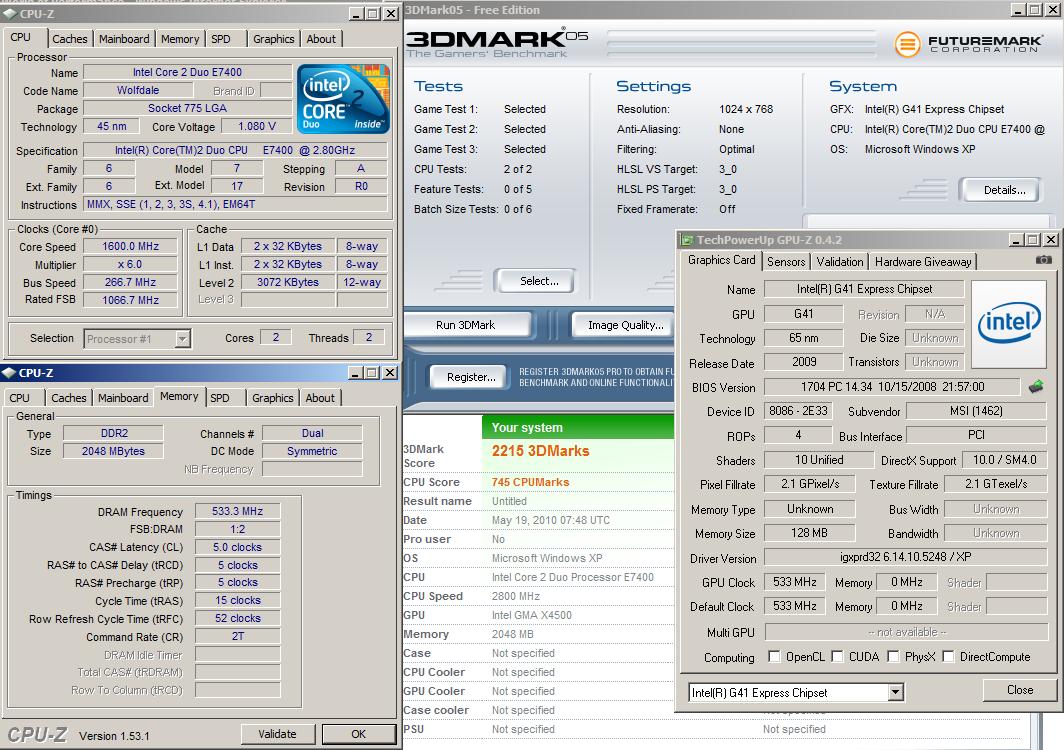The width and height of the screenshot is (1064, 750).
Task: Click the top CPU-Z title bar icon
Action: coord(10,14)
